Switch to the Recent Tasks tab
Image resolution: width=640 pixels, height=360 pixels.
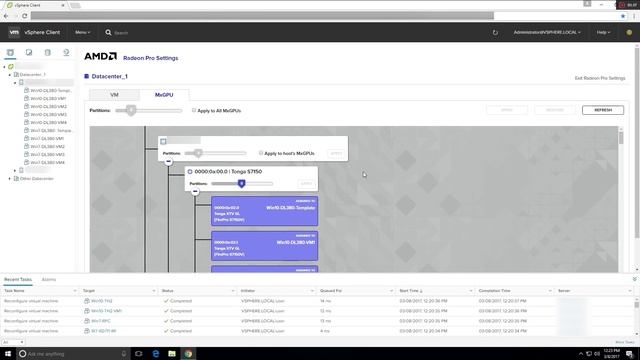18,280
